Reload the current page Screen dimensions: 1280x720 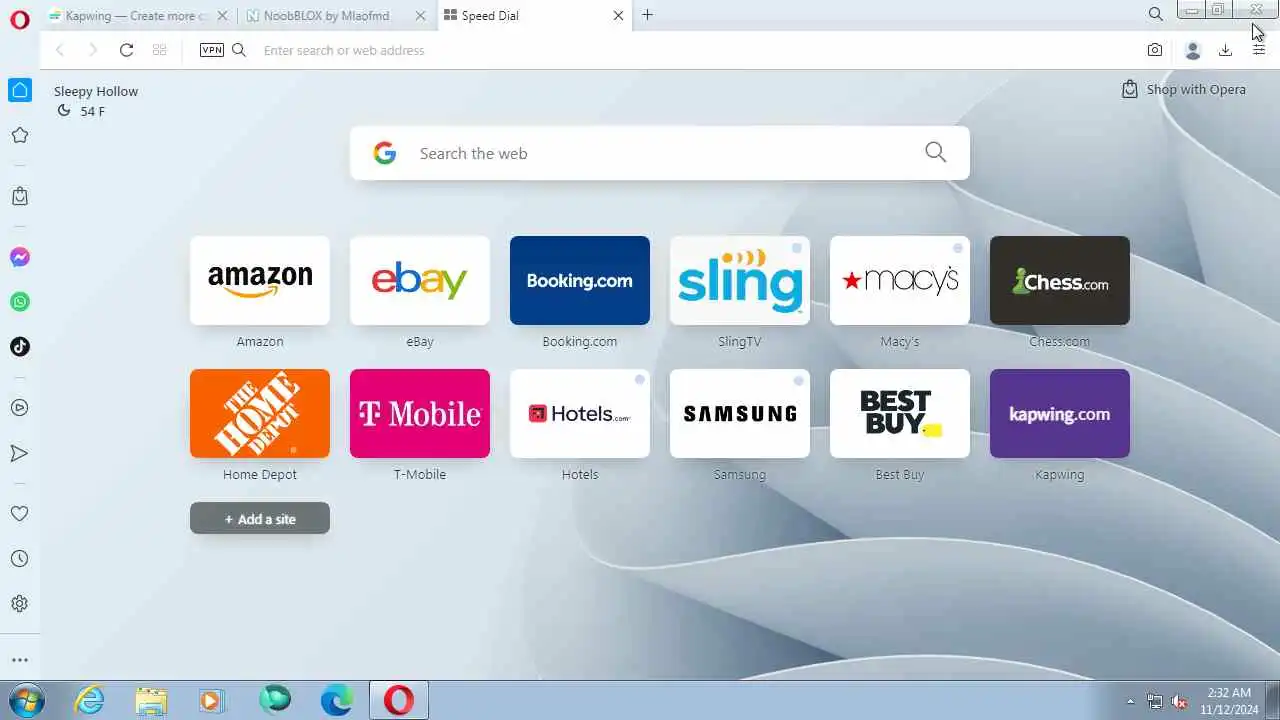[x=126, y=50]
